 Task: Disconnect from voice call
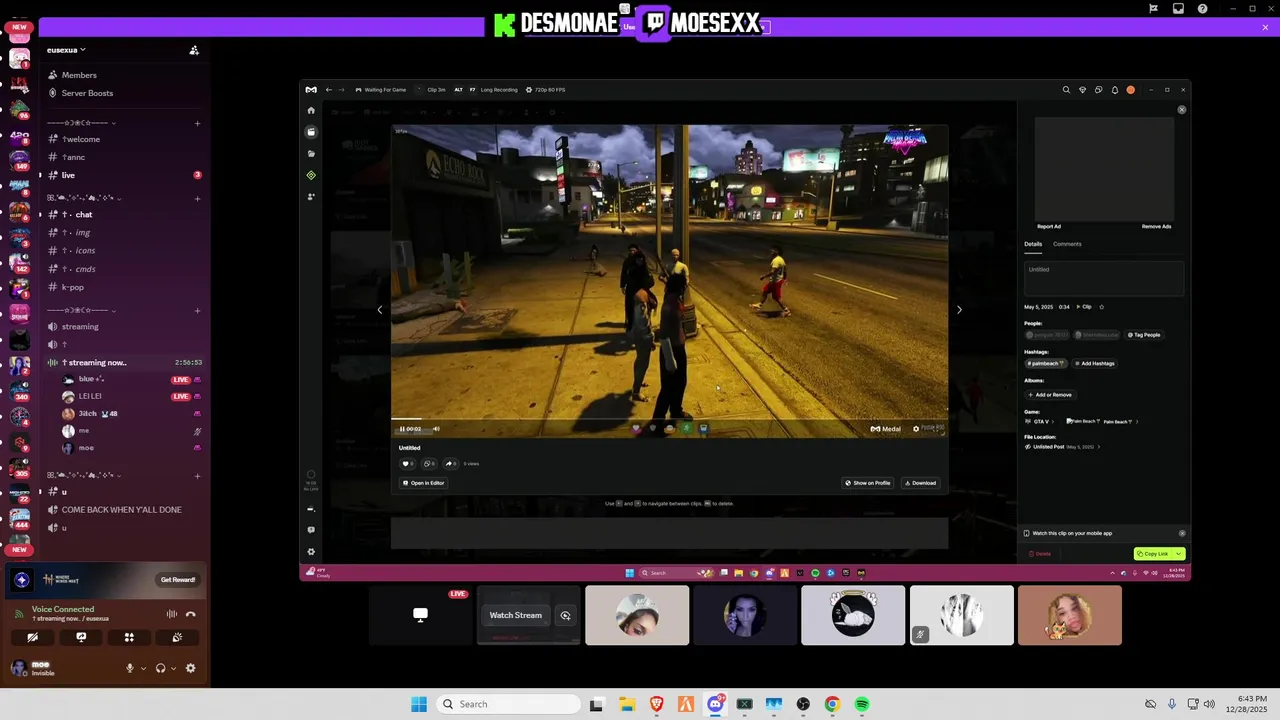tap(190, 614)
